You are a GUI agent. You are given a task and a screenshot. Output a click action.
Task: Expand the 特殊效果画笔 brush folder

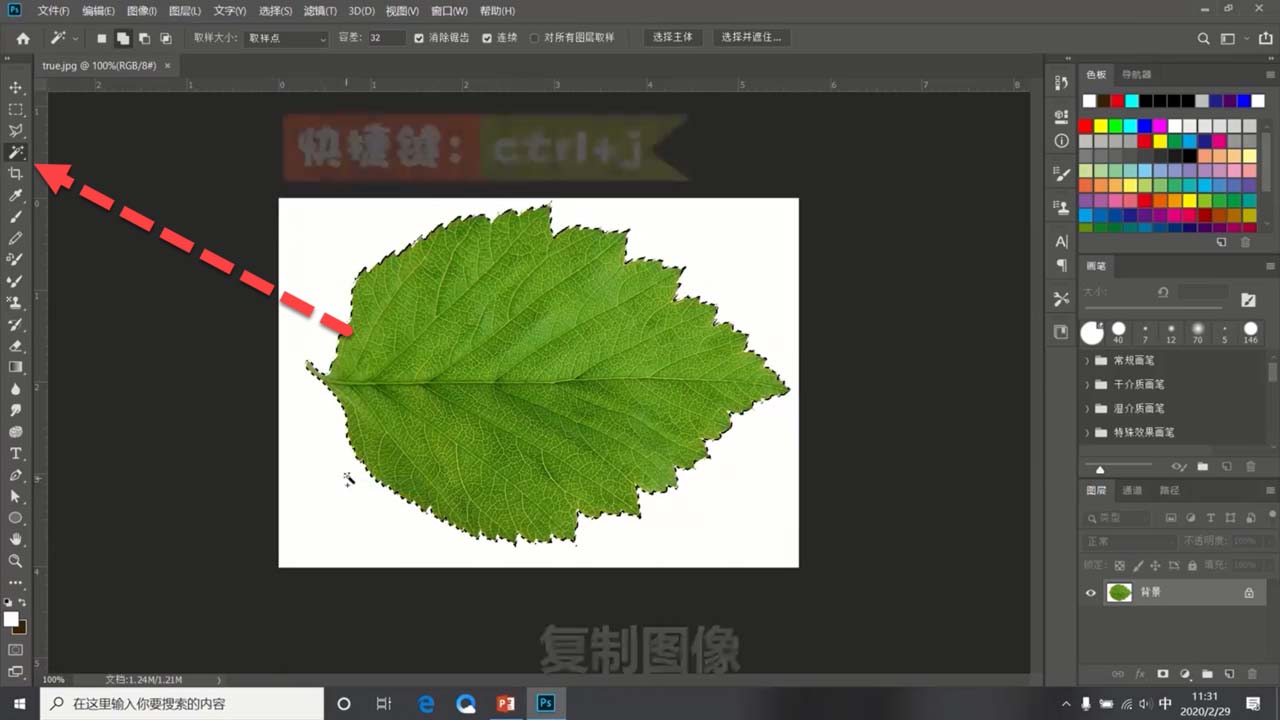[x=1087, y=432]
